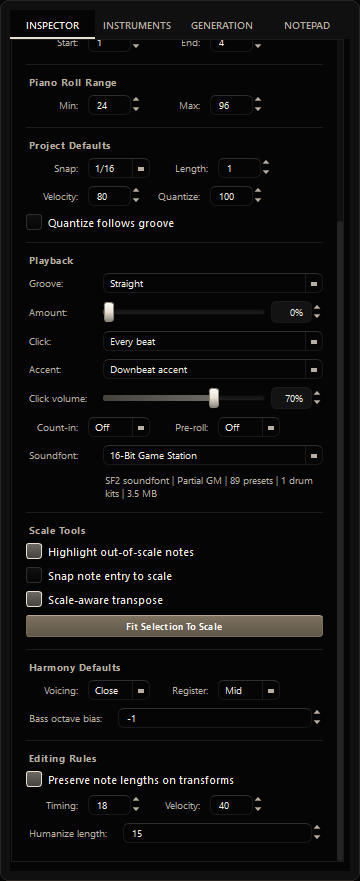Decrease default Velocity 80 in Project Defaults
360x881 pixels.
click(x=136, y=200)
